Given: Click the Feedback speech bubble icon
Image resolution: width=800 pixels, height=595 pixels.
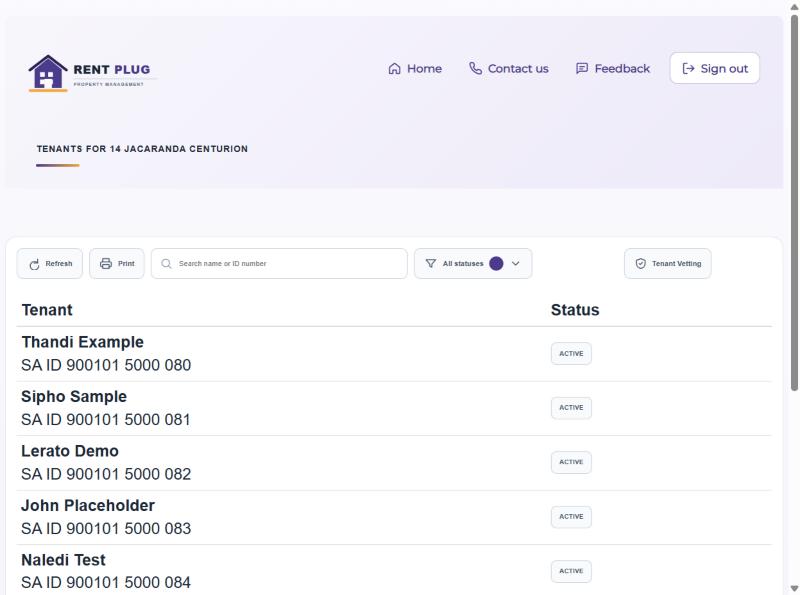Looking at the screenshot, I should [x=582, y=68].
